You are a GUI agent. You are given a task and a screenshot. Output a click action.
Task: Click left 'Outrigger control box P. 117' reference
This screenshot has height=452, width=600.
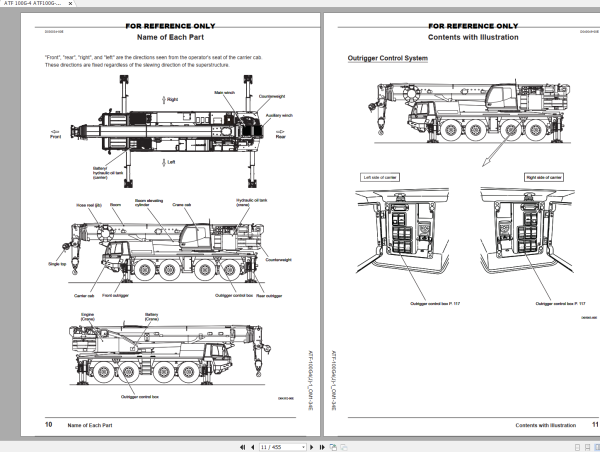coord(435,304)
